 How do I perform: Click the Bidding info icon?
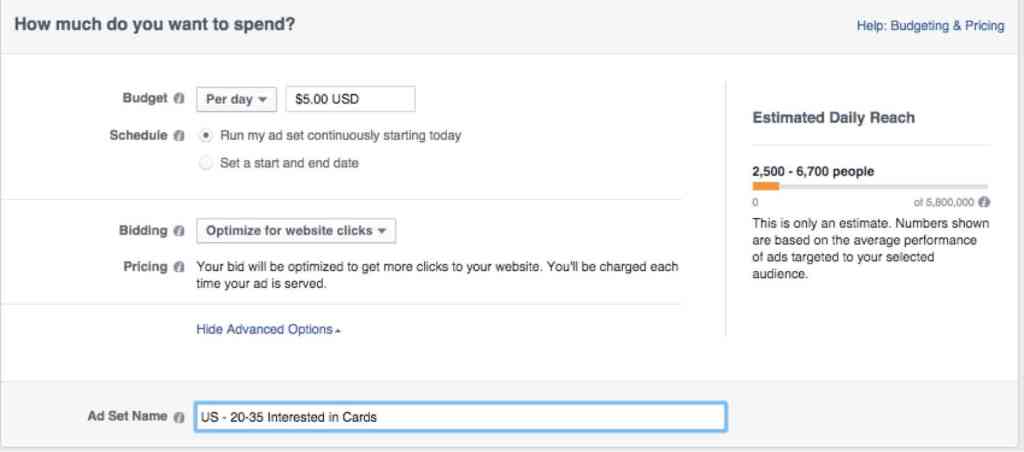[x=179, y=231]
